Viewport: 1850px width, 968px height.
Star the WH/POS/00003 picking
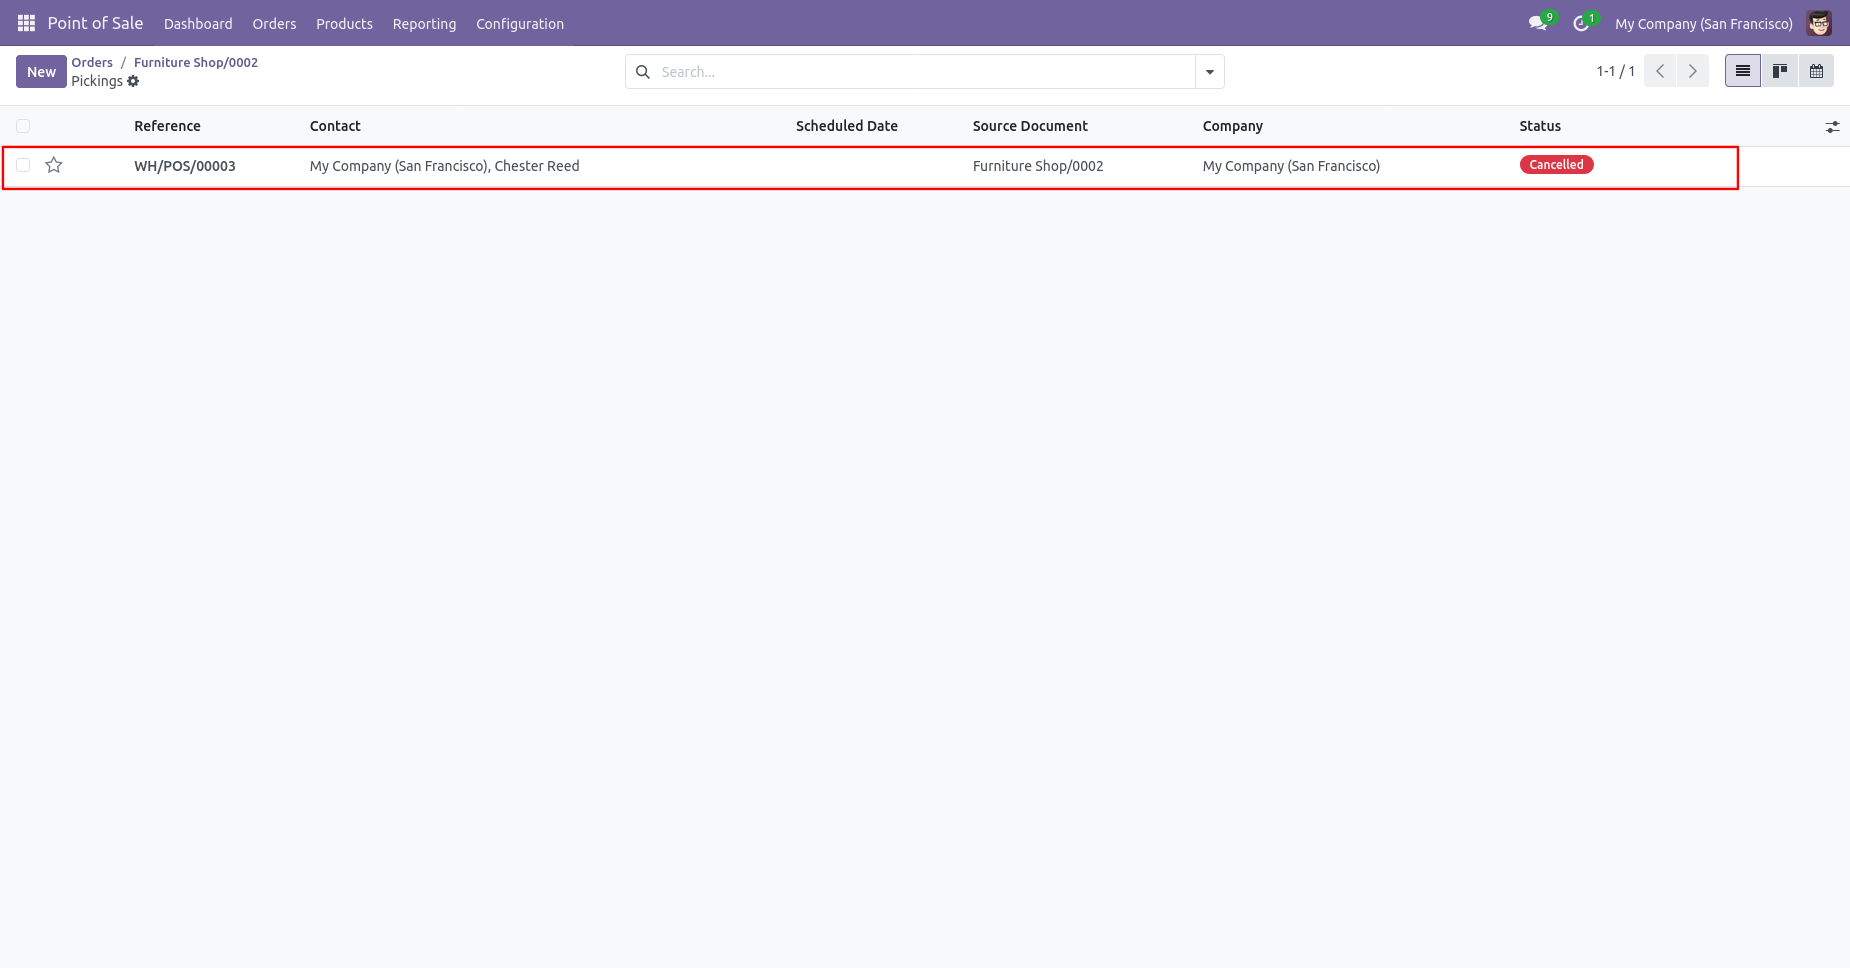pos(54,165)
